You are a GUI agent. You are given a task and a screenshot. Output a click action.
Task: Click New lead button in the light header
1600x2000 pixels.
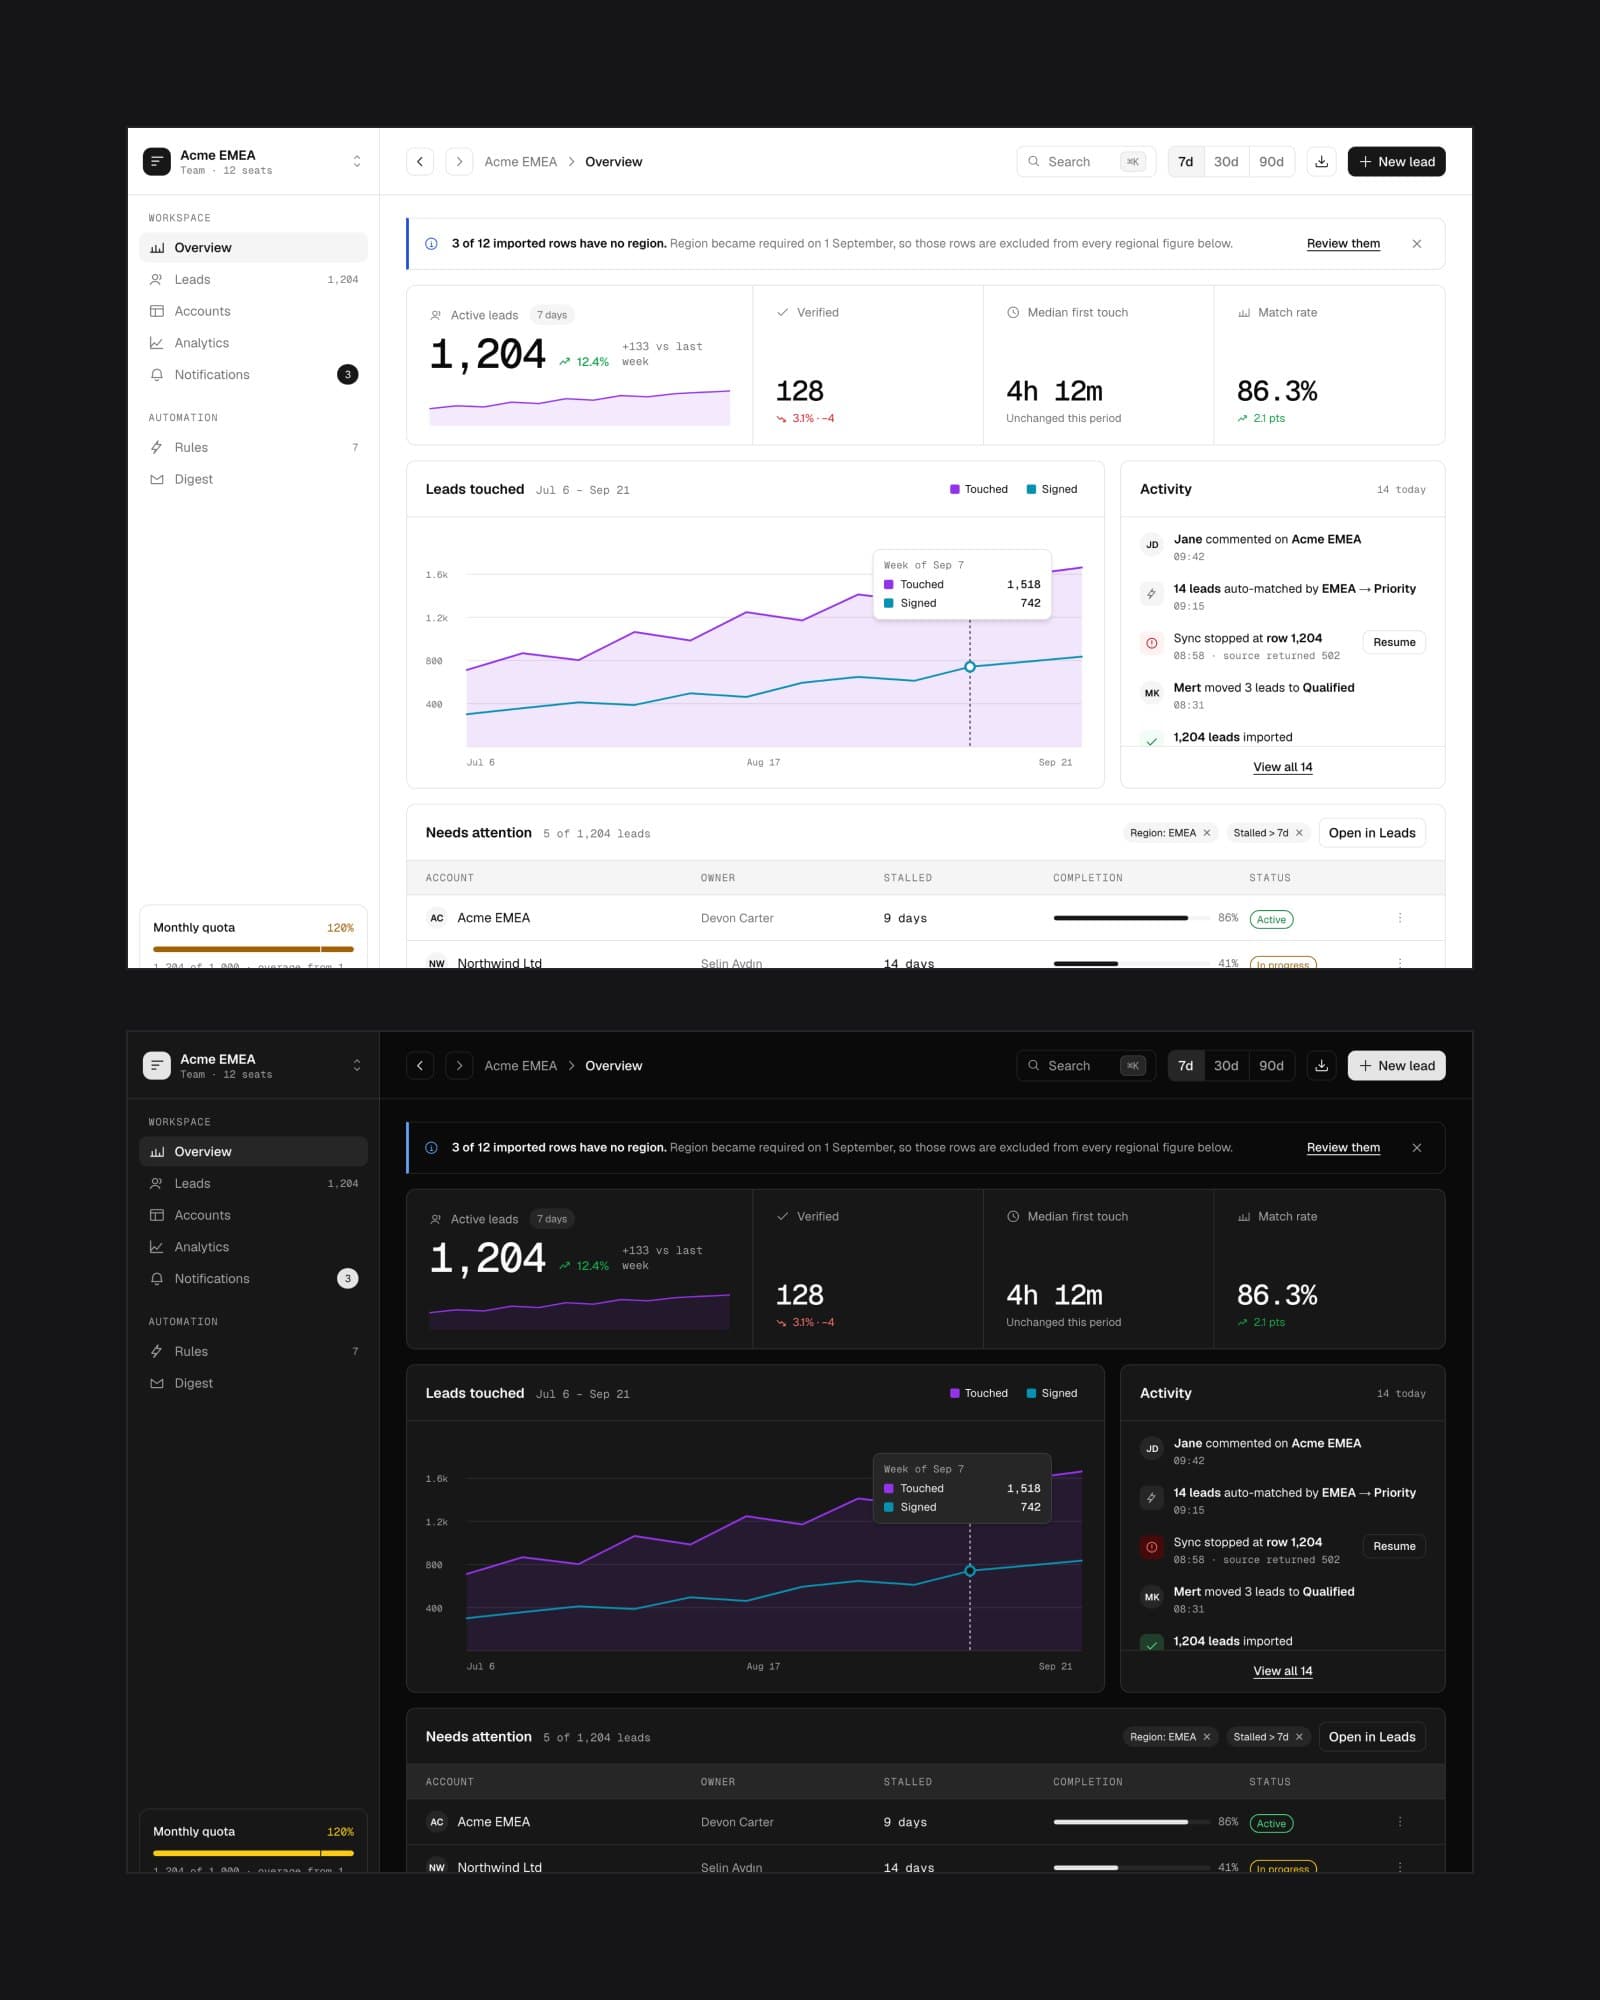tap(1396, 161)
